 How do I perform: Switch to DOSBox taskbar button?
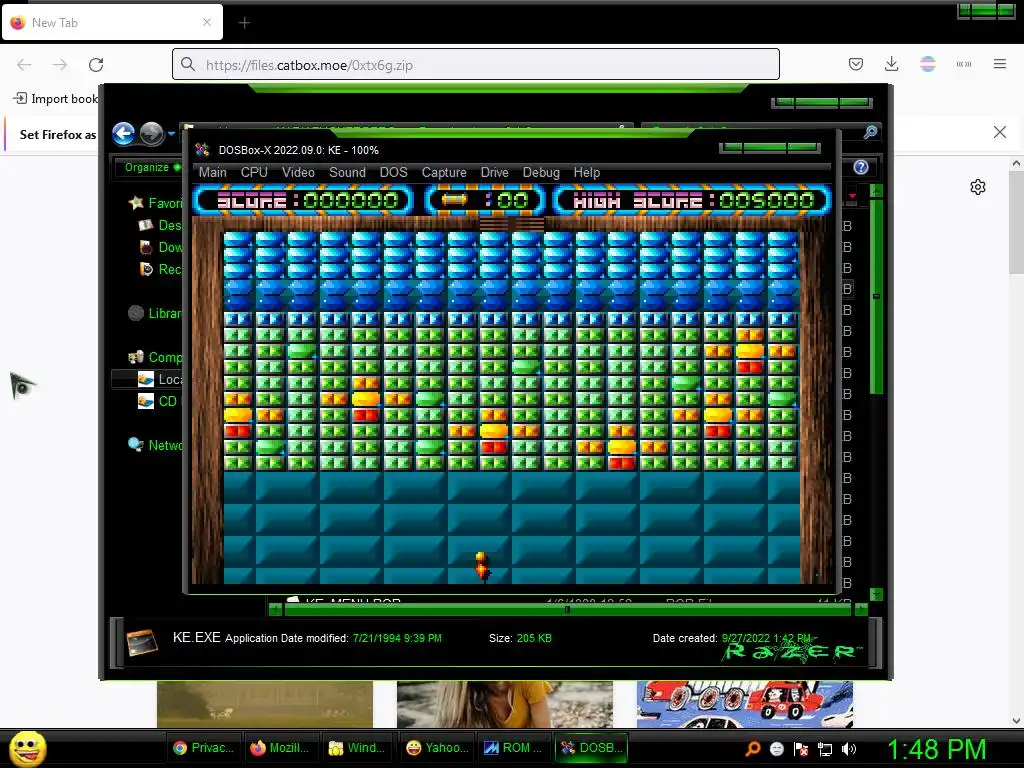click(592, 748)
